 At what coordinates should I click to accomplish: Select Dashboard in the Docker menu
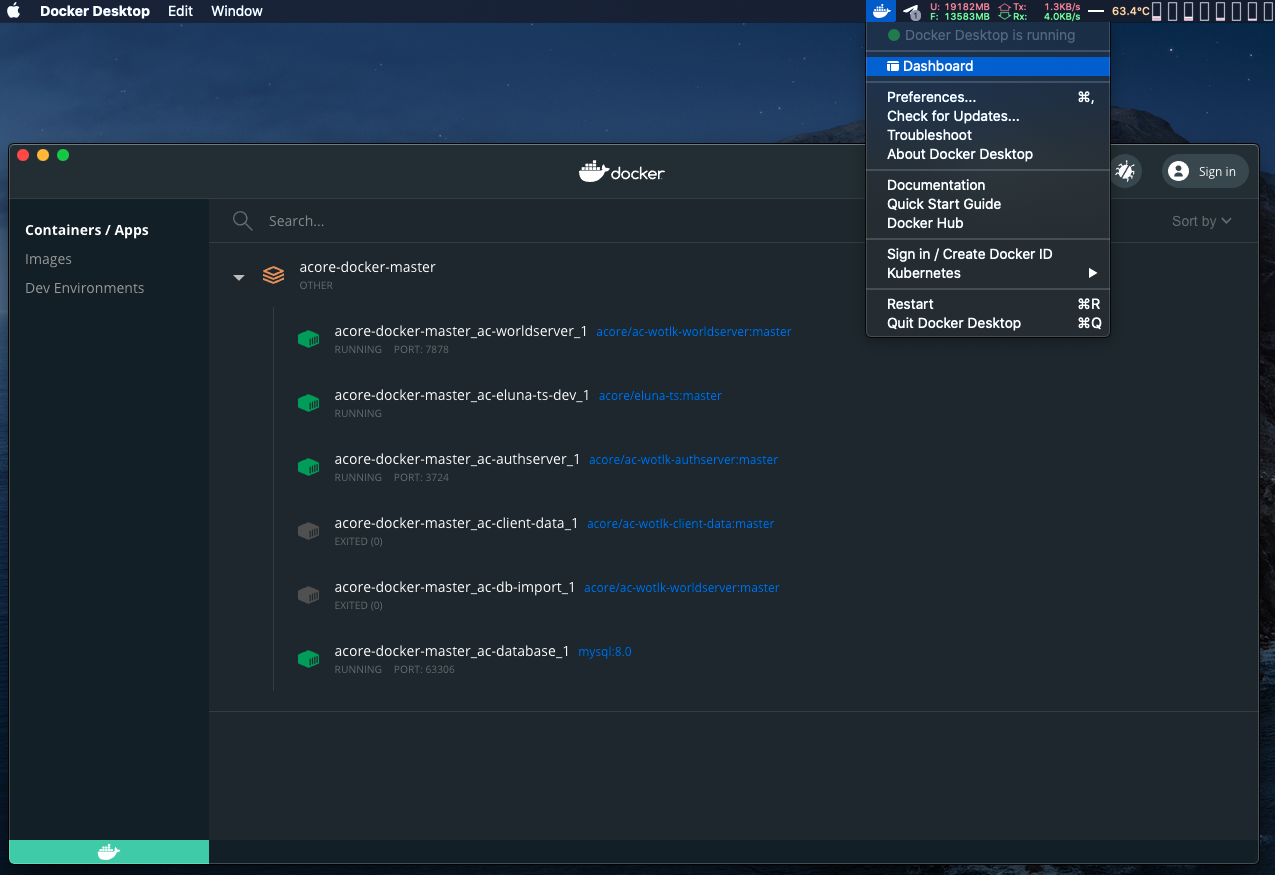pyautogui.click(x=988, y=66)
